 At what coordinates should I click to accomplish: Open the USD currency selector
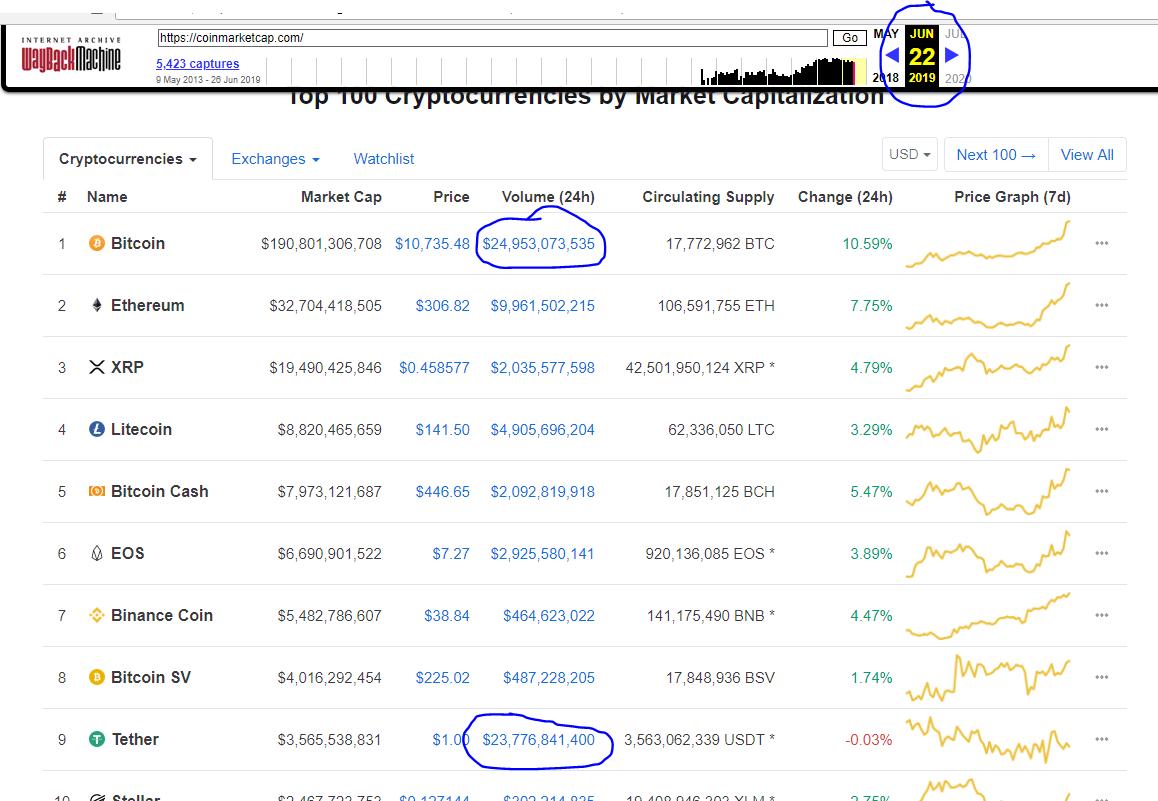click(x=909, y=154)
